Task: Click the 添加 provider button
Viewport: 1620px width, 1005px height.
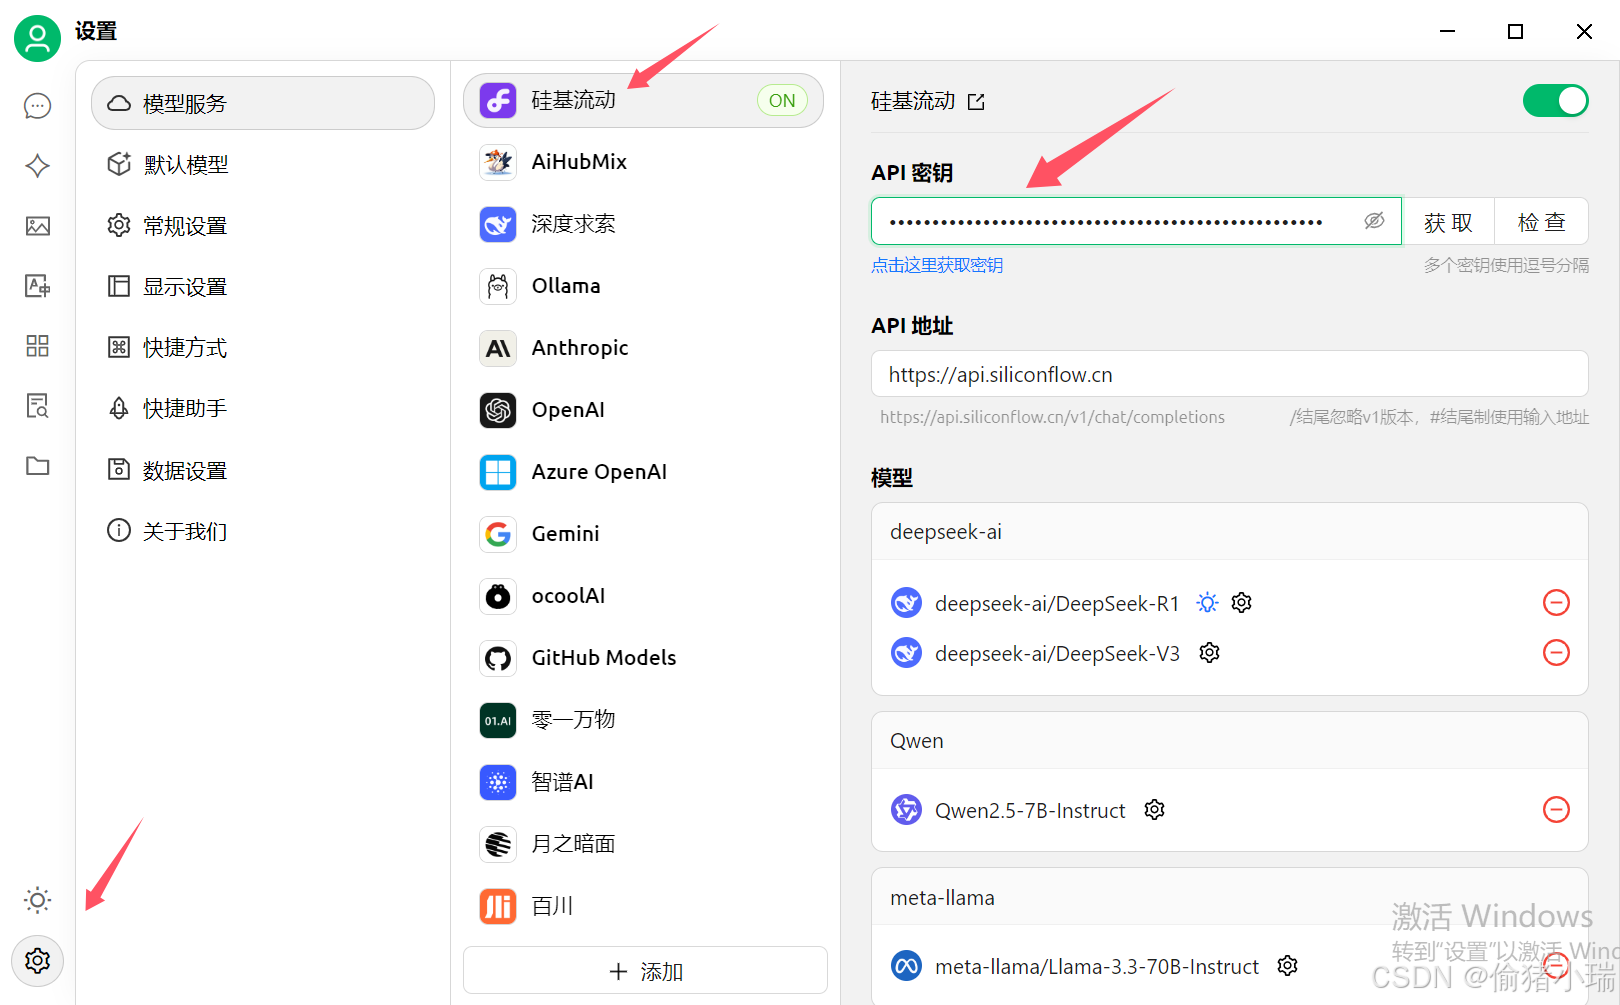Action: tap(645, 971)
